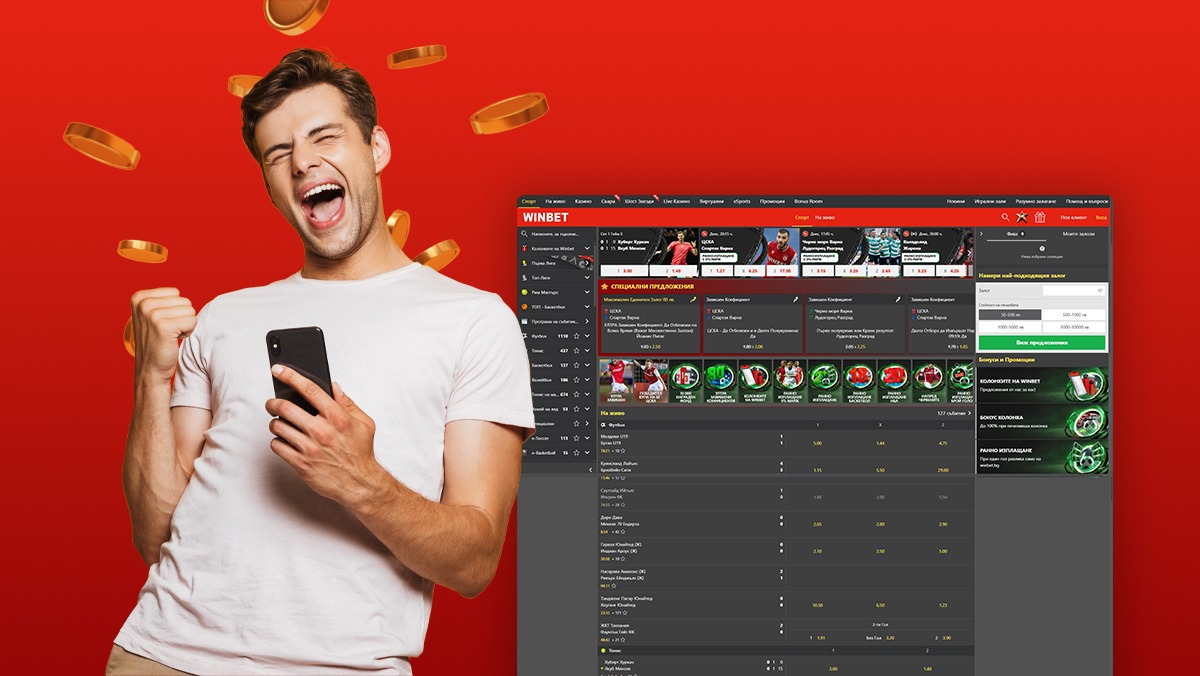Open the Ранно изплащане баскетбол tile with 18

(858, 382)
